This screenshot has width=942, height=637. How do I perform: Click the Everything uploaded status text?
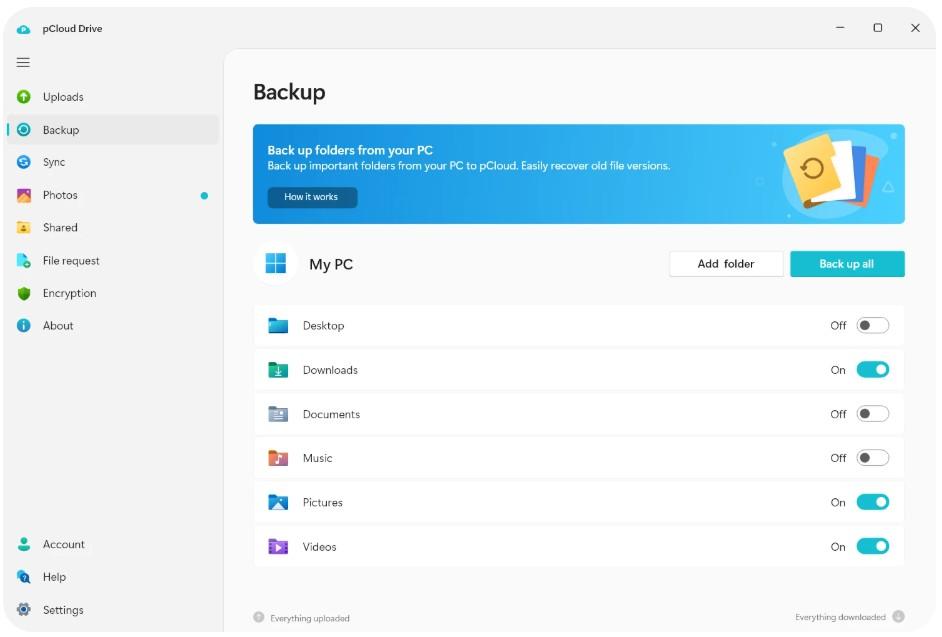point(310,618)
